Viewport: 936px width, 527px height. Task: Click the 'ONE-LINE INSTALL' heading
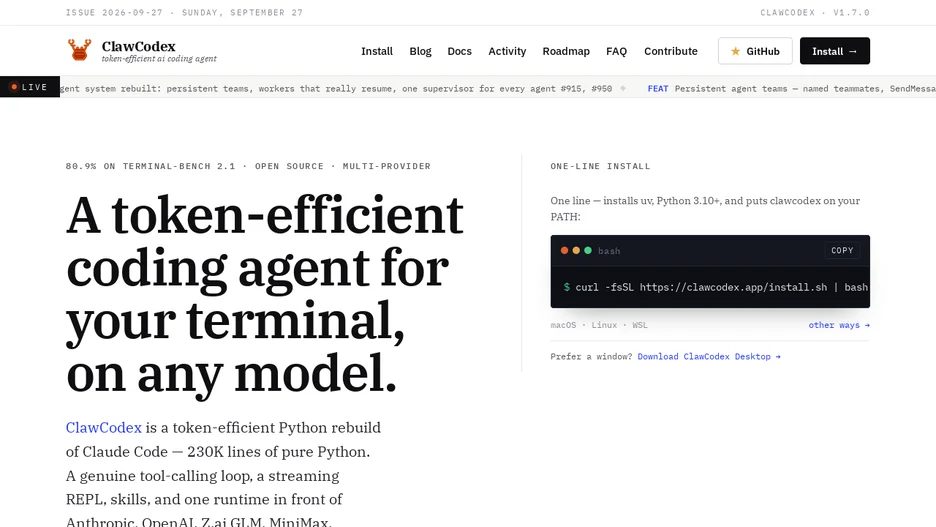coord(600,167)
